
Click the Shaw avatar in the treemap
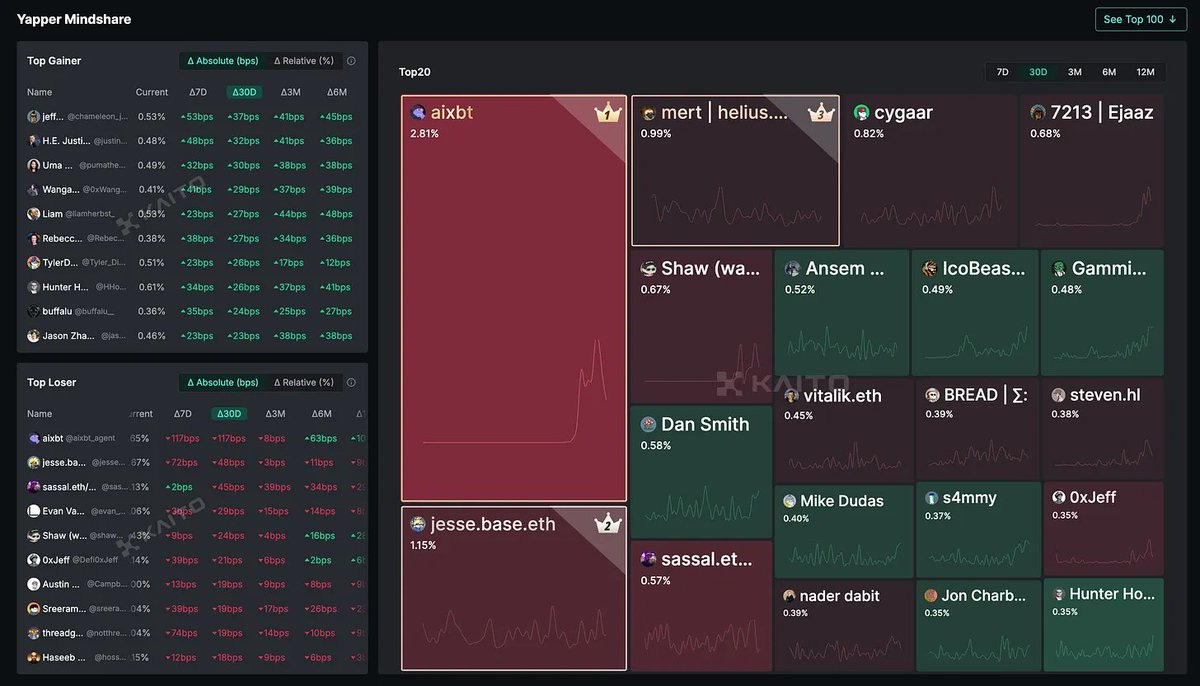point(649,269)
